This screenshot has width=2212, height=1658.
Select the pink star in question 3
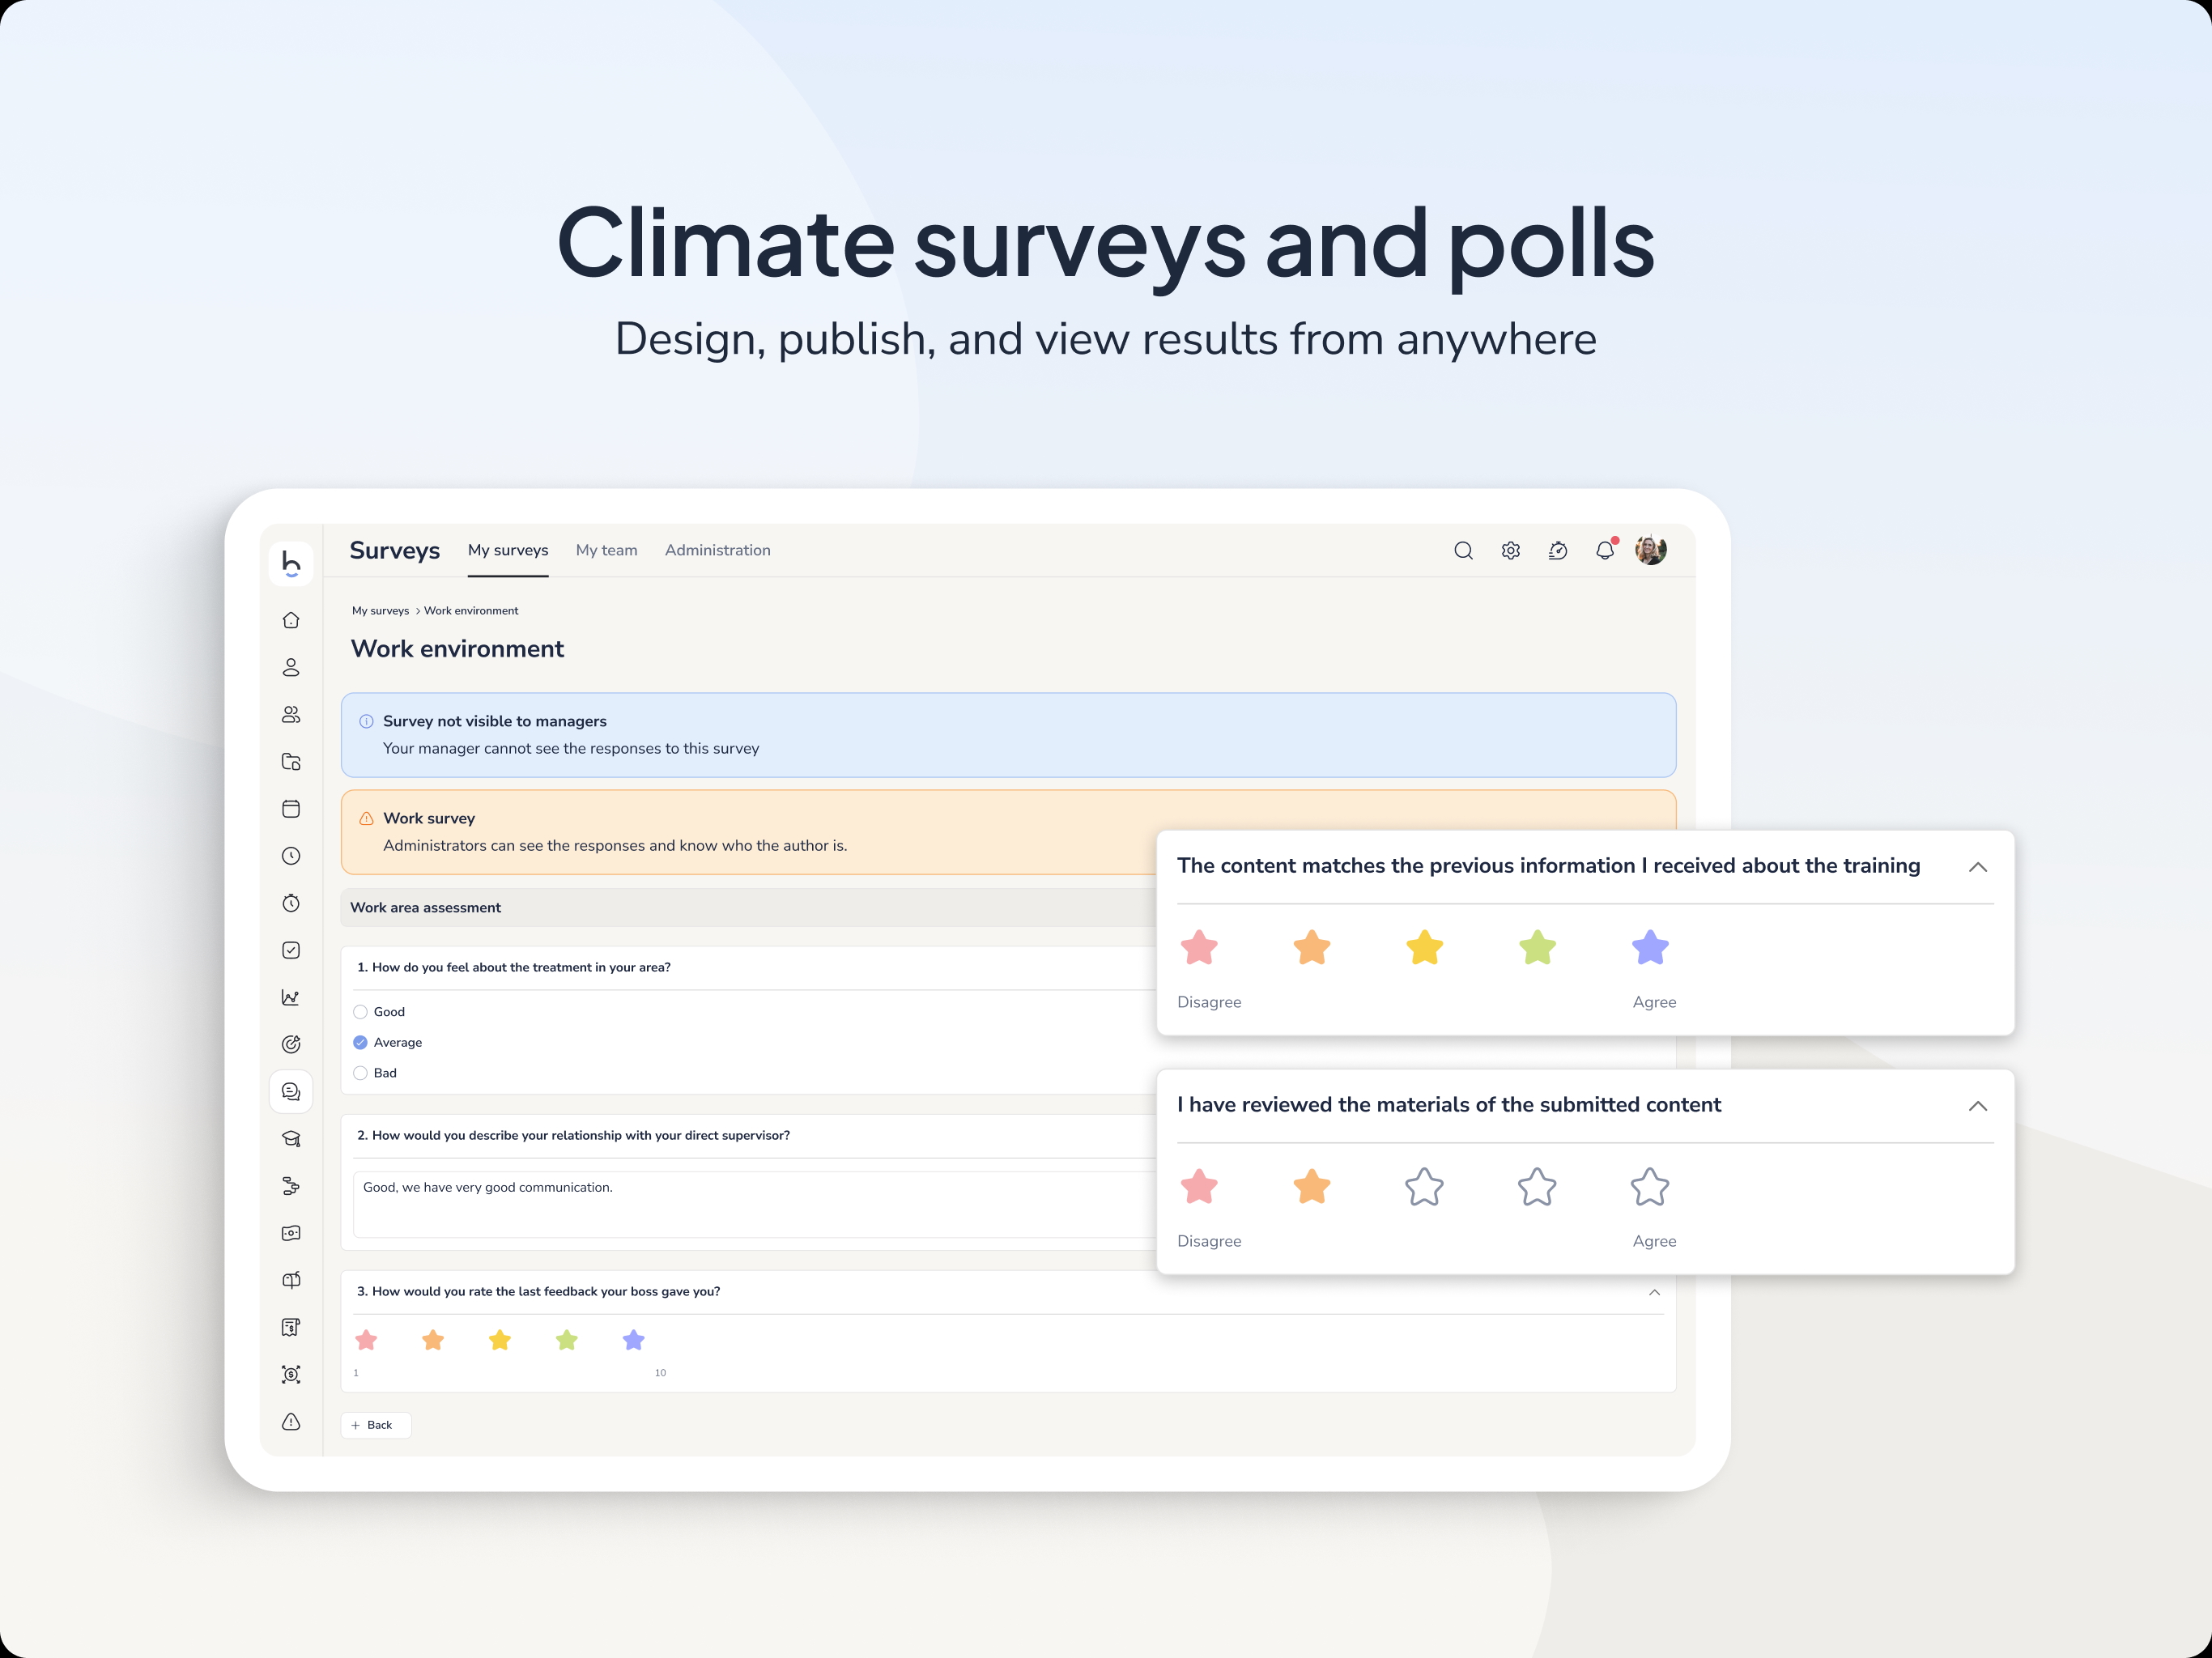(366, 1340)
